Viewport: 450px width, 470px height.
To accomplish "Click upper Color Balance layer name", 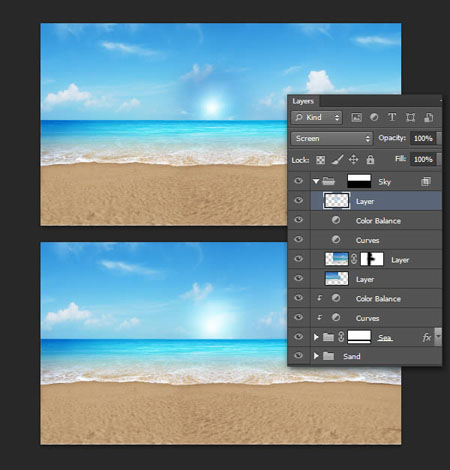I will pos(378,221).
